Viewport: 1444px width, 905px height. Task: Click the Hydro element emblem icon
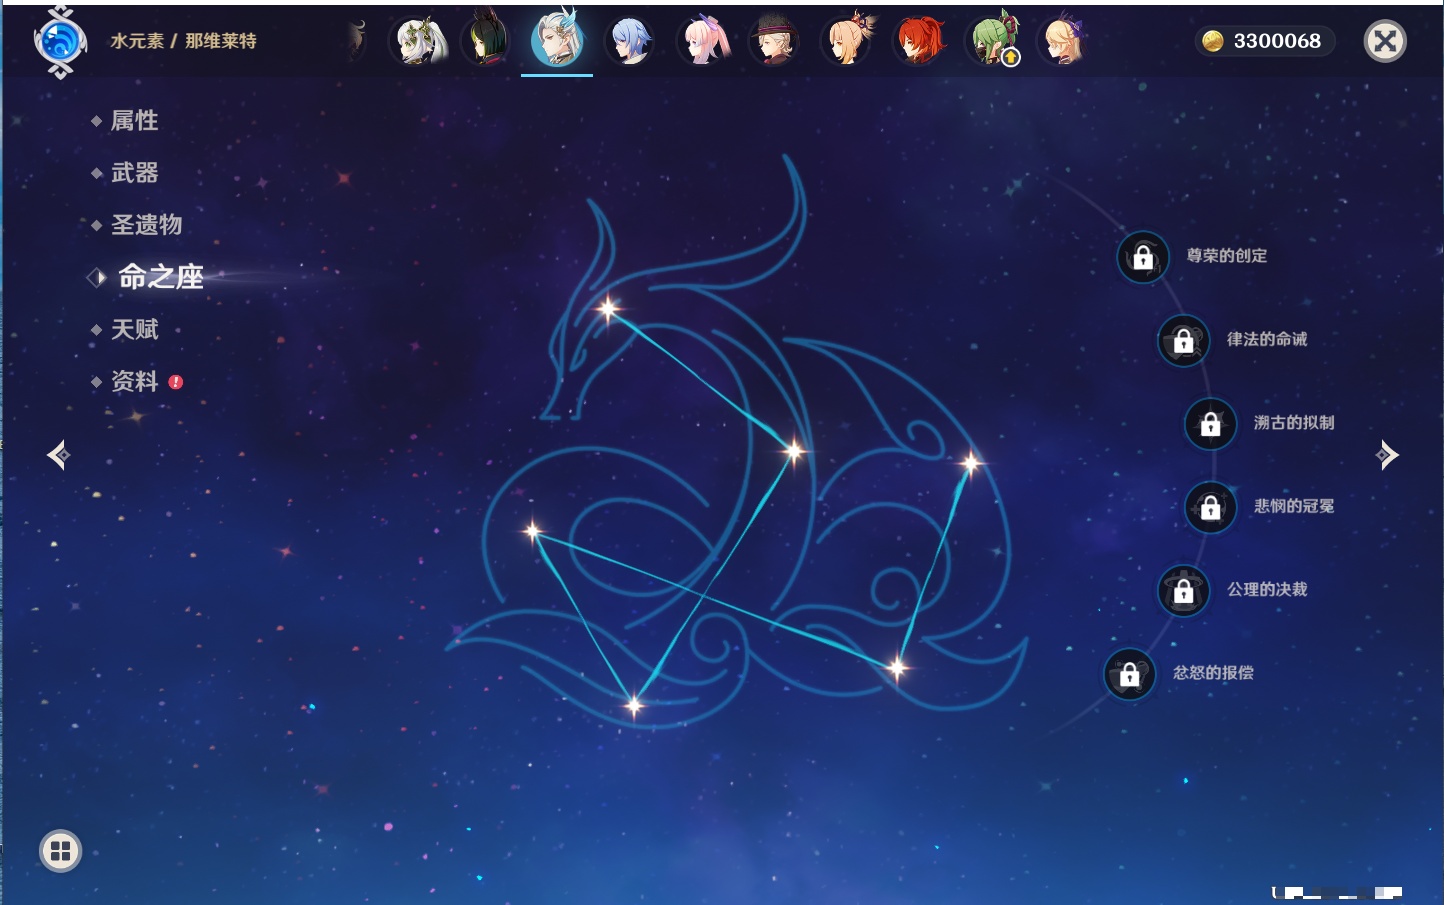point(60,42)
